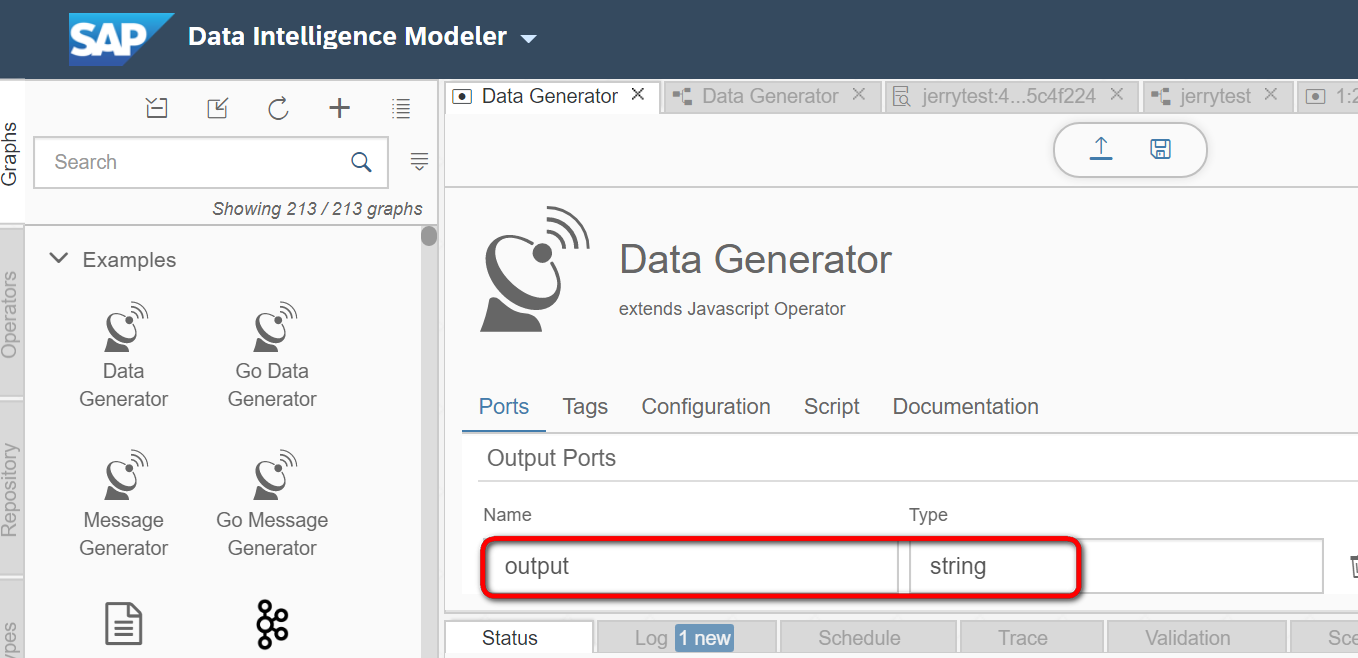The width and height of the screenshot is (1358, 658).
Task: Click the port Type field containing string
Action: pyautogui.click(x=1116, y=566)
